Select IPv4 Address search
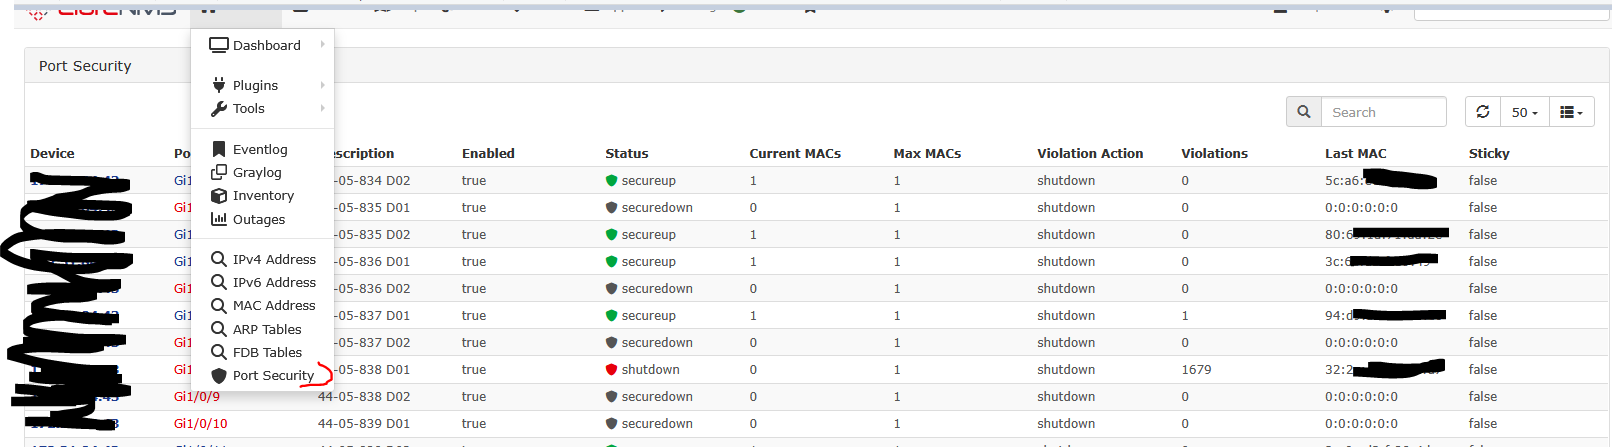The height and width of the screenshot is (447, 1612). pyautogui.click(x=274, y=259)
